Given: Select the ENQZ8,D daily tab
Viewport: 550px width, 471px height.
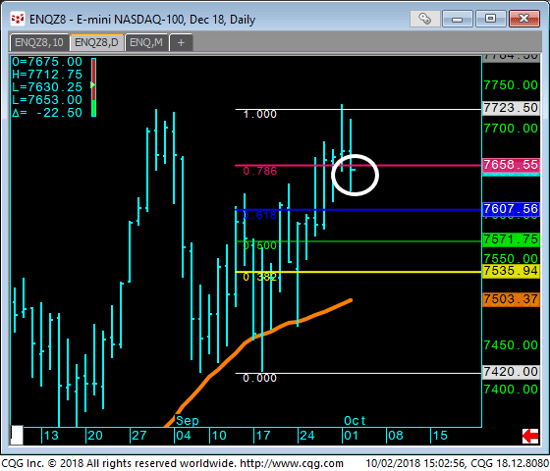Looking at the screenshot, I should point(96,42).
